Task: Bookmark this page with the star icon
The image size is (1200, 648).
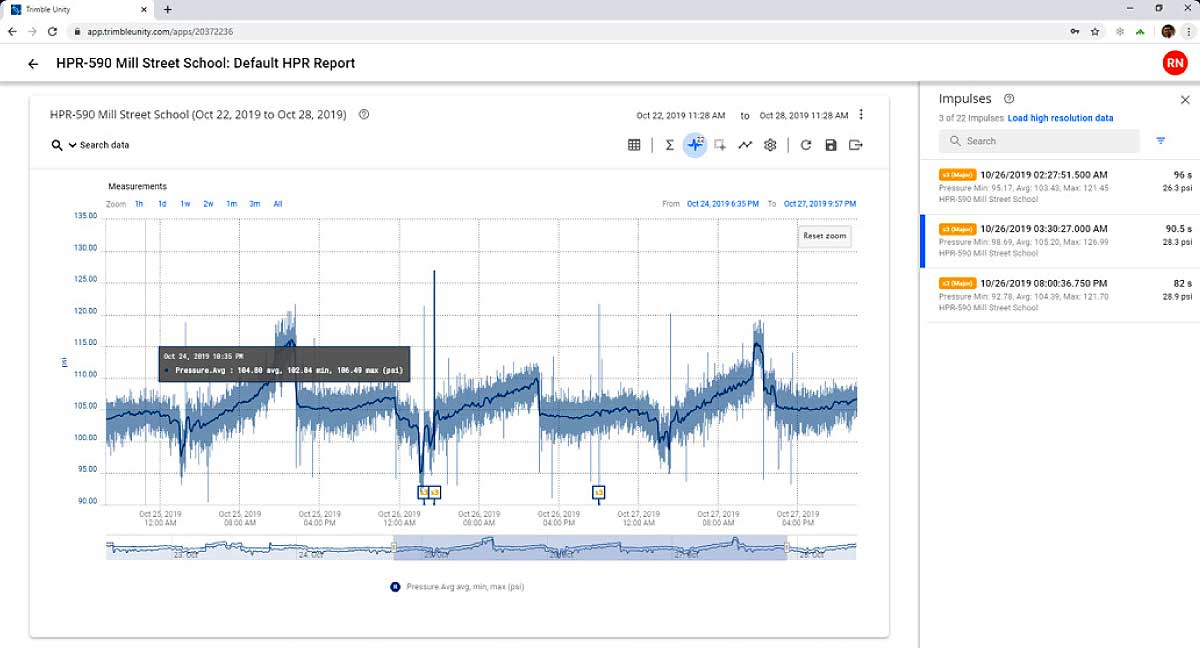Action: tap(1095, 32)
